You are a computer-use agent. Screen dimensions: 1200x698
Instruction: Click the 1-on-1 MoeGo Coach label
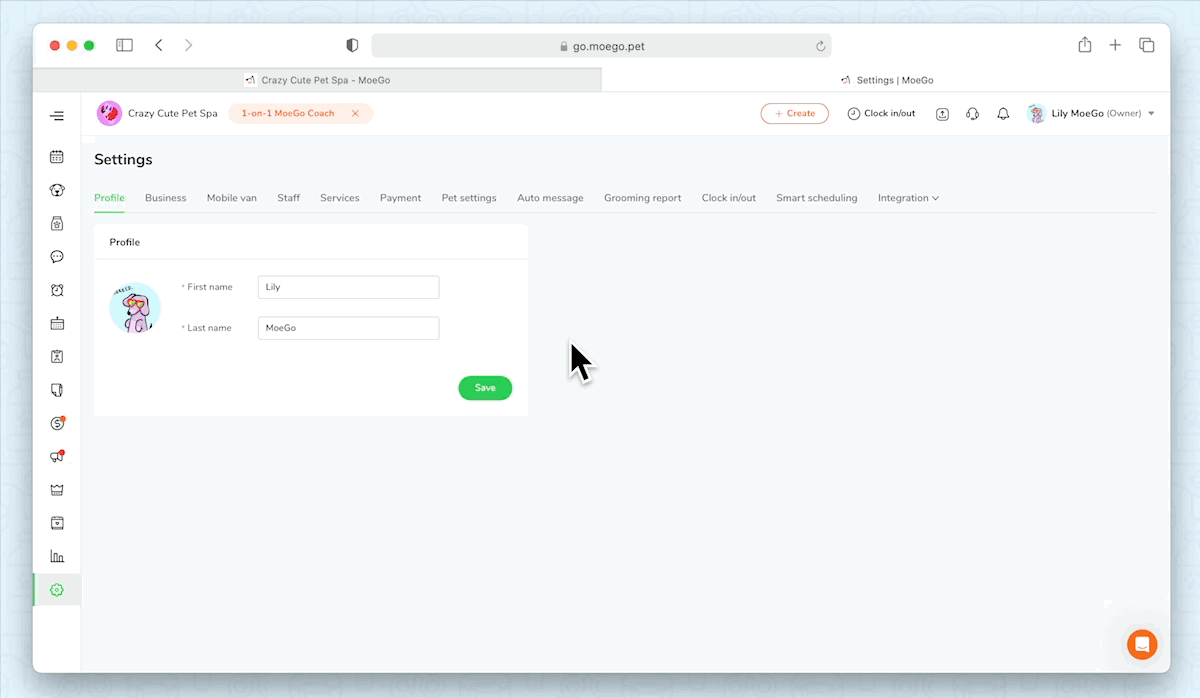click(288, 114)
